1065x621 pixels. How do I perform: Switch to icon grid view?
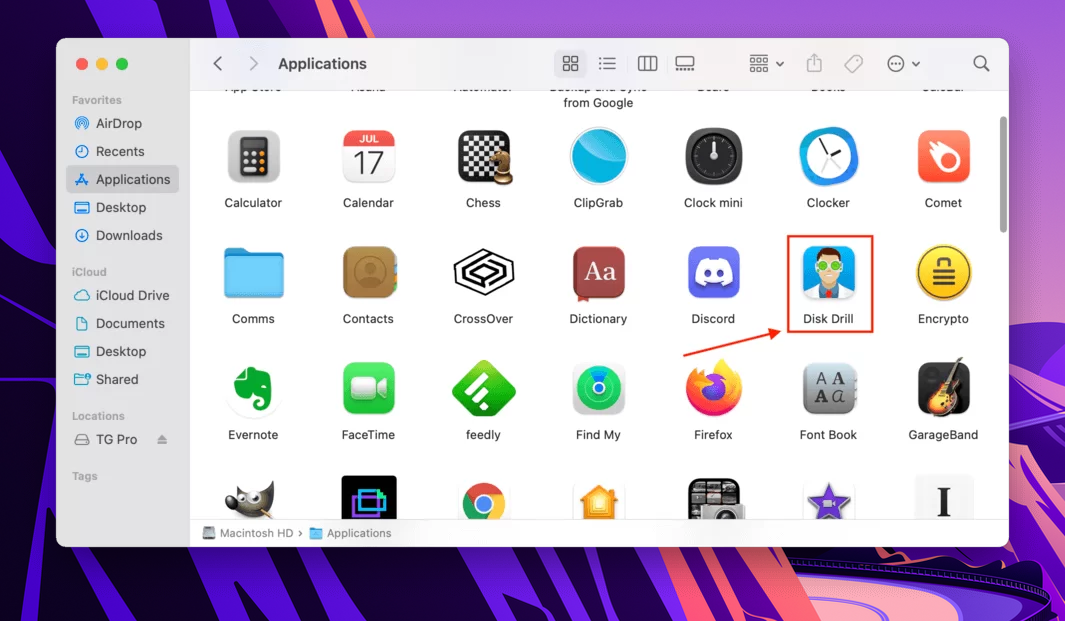point(571,64)
